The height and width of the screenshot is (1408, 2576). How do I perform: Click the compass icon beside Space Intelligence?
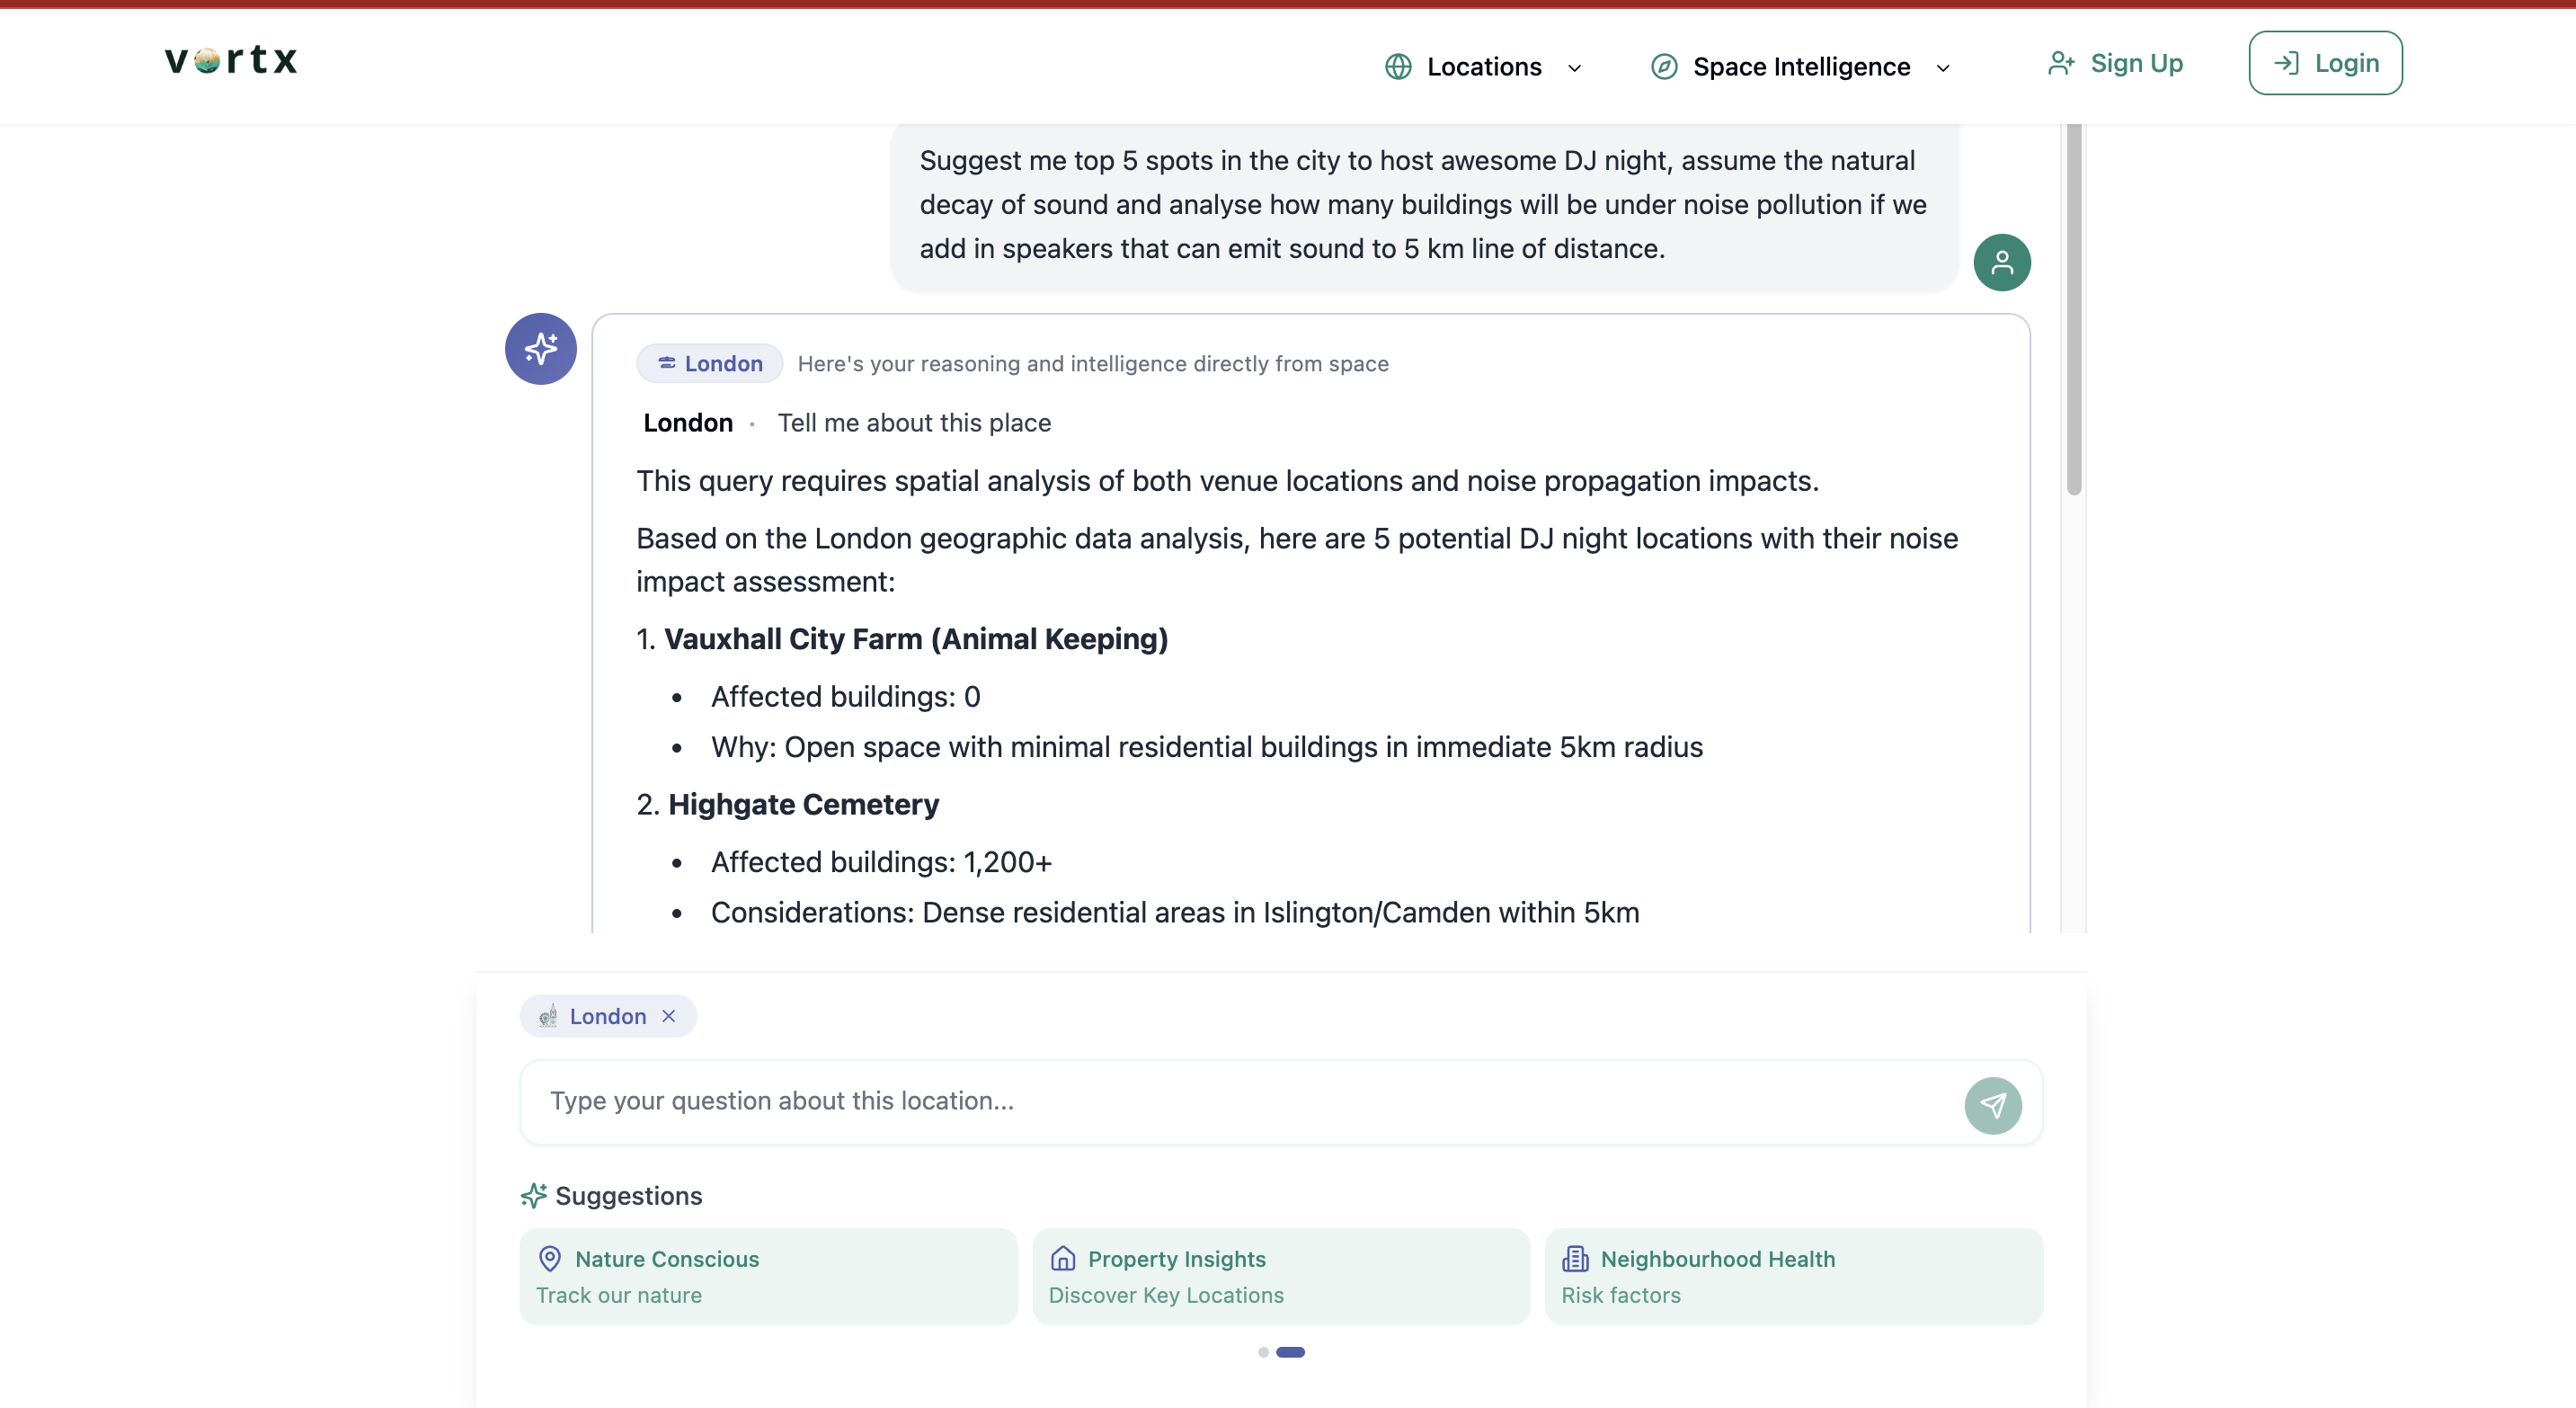click(x=1664, y=66)
